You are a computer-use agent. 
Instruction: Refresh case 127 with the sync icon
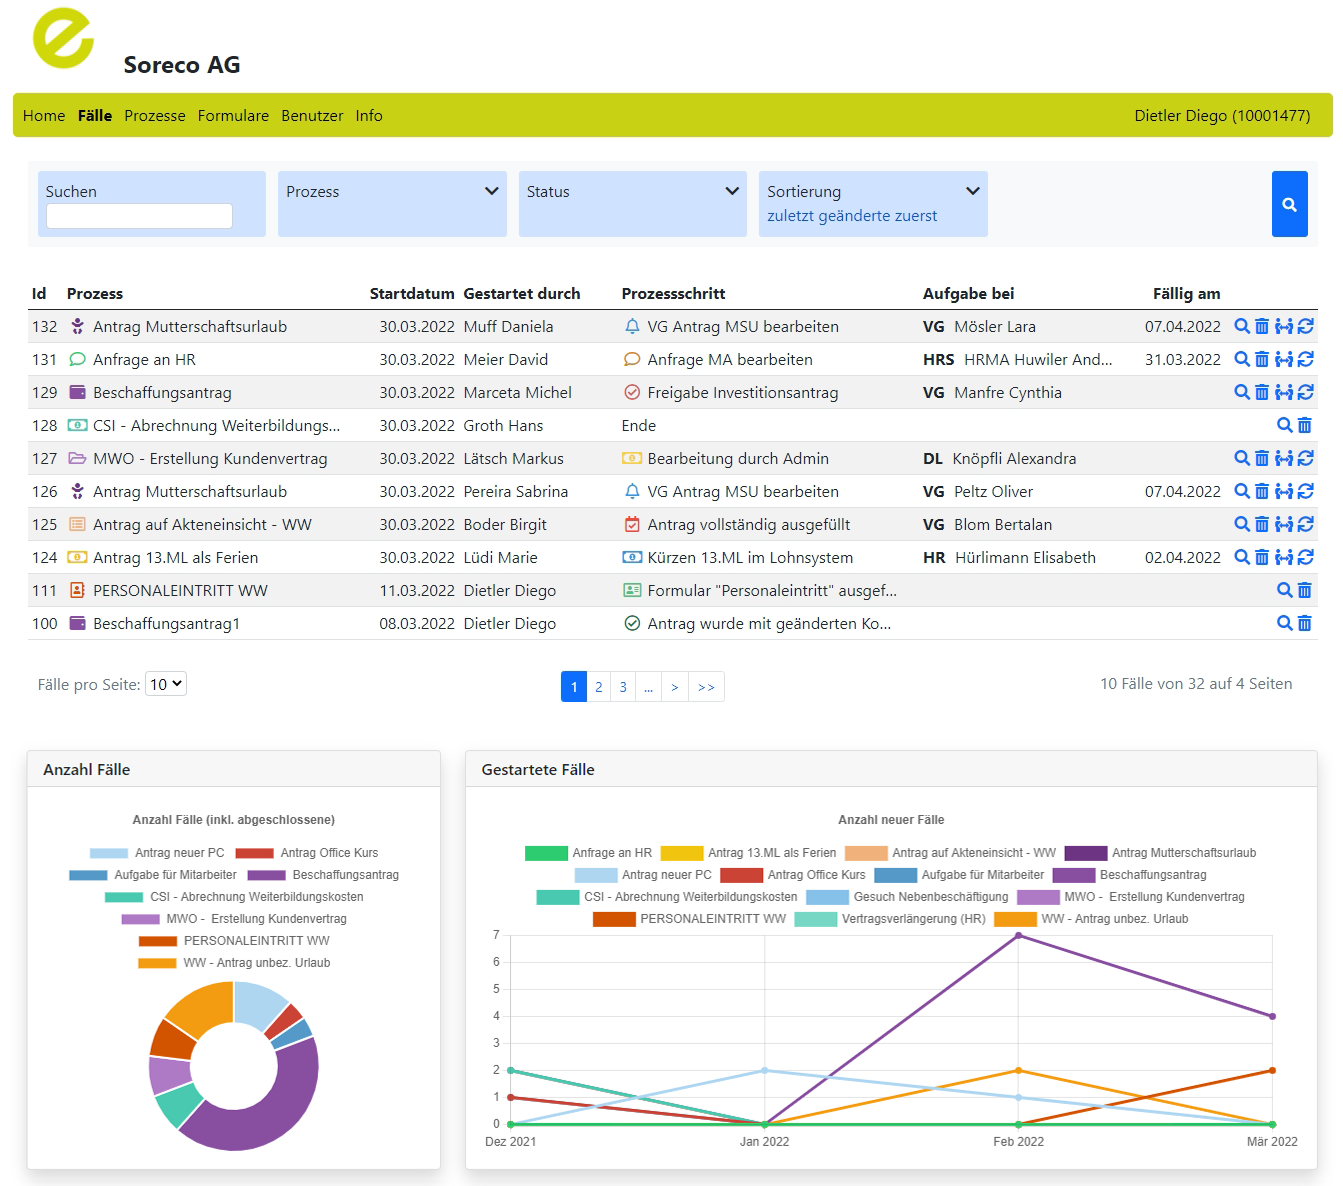[x=1306, y=458]
